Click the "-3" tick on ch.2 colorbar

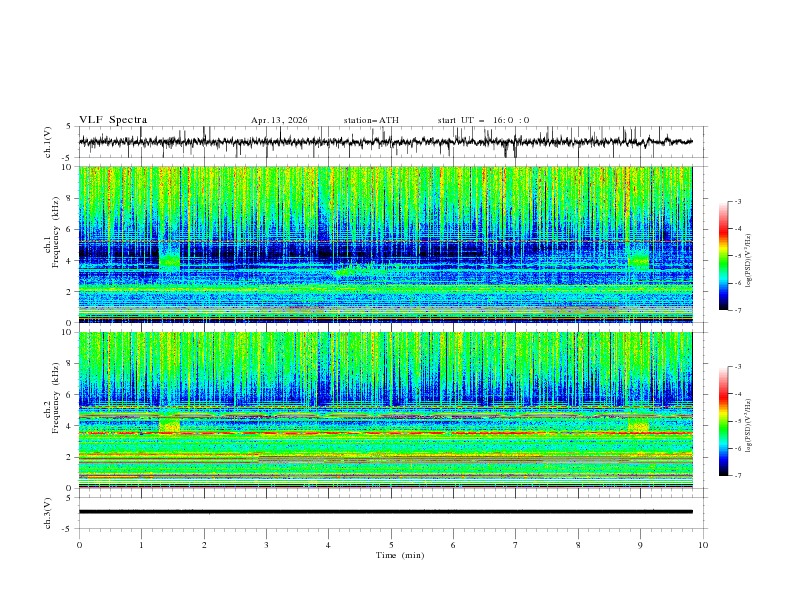pyautogui.click(x=737, y=367)
